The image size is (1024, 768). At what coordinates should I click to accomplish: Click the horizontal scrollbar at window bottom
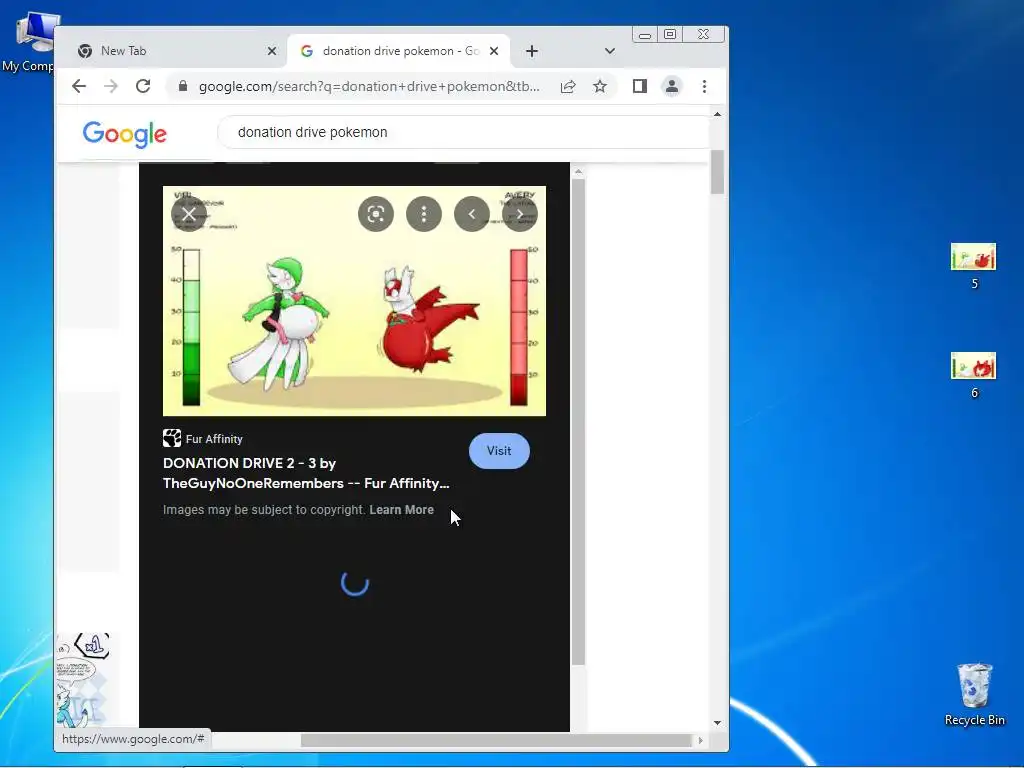tap(496, 741)
